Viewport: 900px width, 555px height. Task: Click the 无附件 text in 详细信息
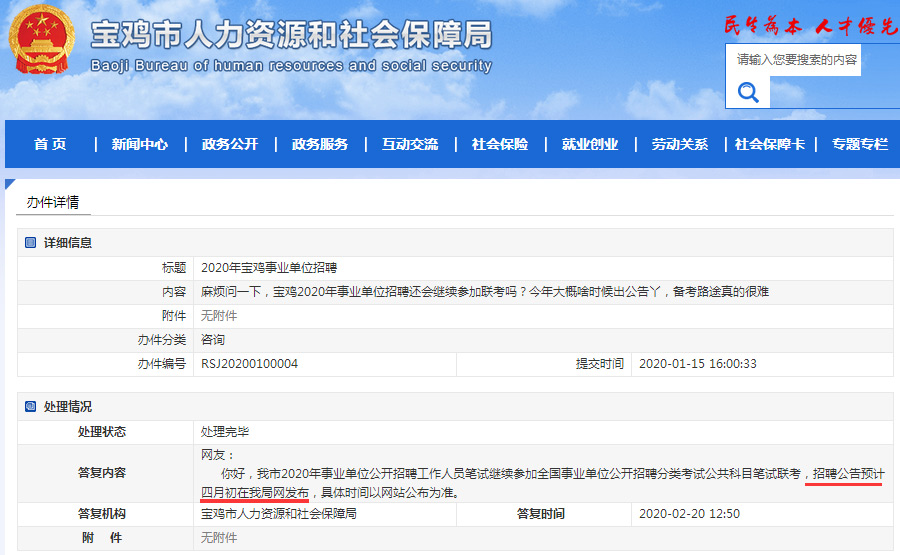coord(219,316)
